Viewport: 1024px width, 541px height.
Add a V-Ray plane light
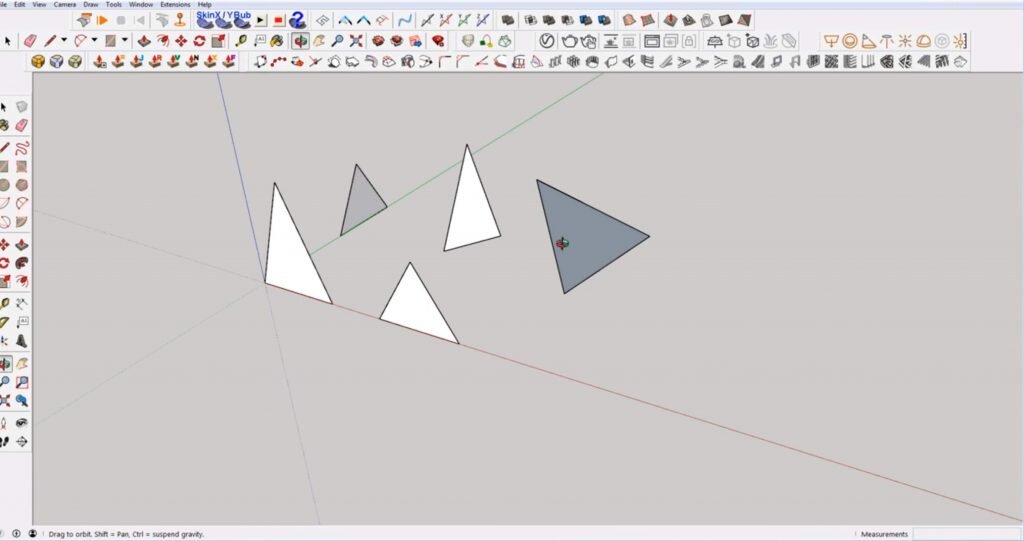[831, 41]
